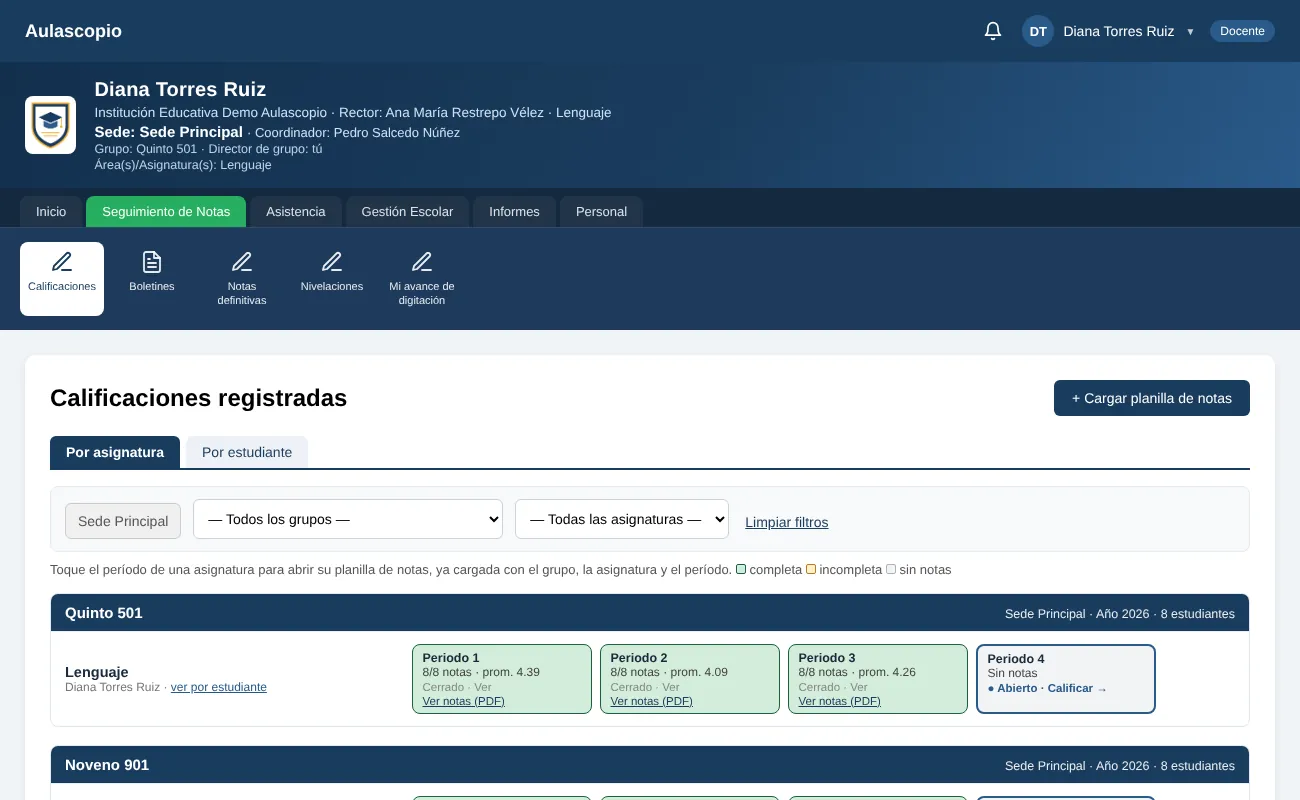Screen dimensions: 1300x800
Task: Click the Docente role badge
Action: tap(1242, 31)
